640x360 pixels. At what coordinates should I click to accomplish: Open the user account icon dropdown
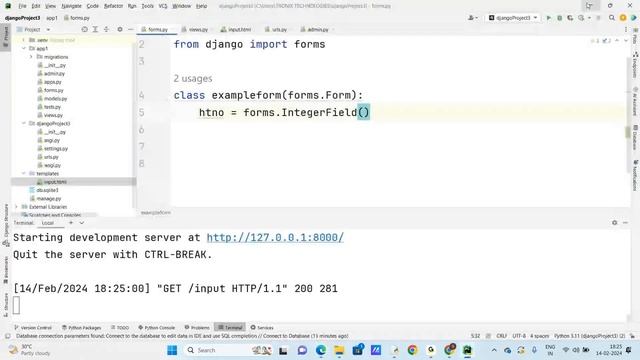(473, 18)
